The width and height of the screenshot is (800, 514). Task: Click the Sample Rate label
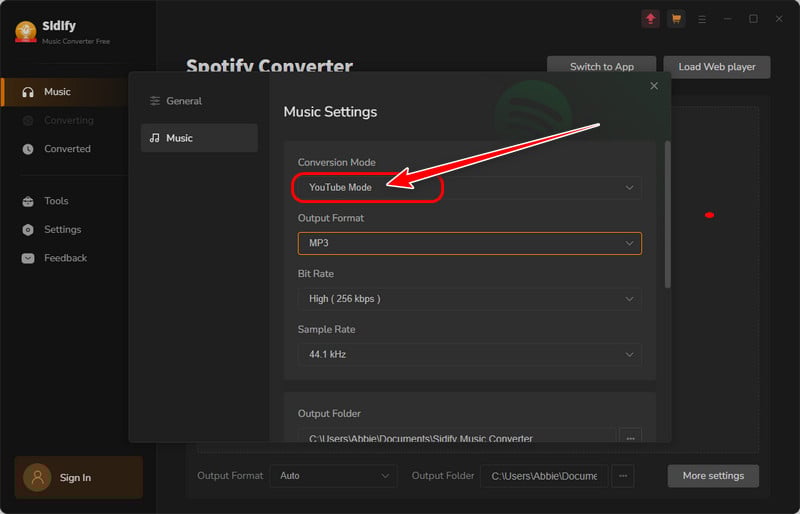(327, 329)
